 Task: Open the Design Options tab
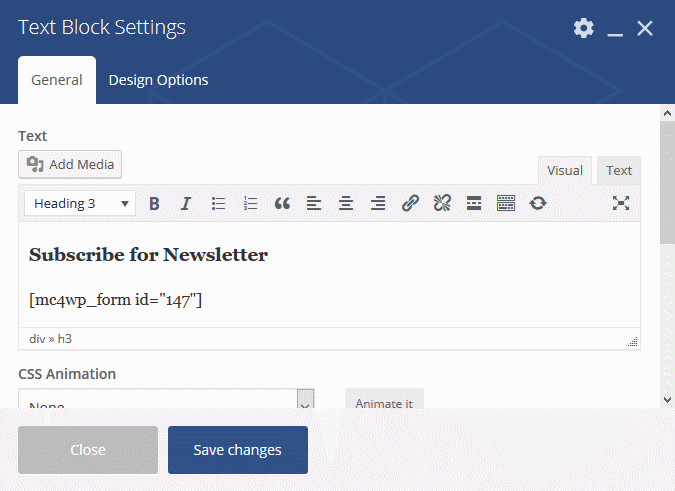click(x=158, y=80)
